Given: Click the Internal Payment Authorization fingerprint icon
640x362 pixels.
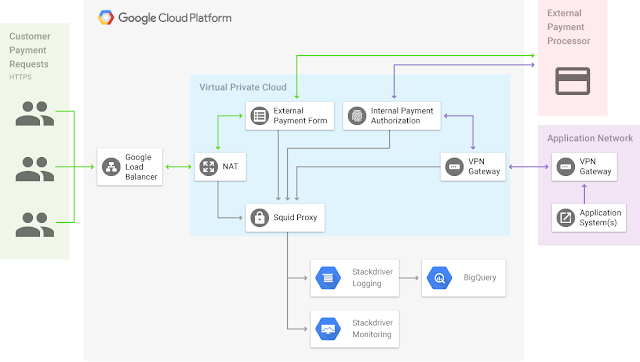Looking at the screenshot, I should click(357, 116).
